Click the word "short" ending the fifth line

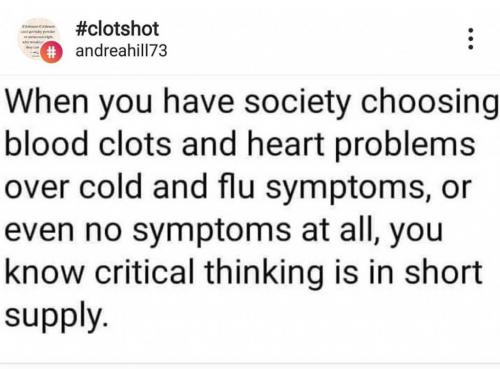click(443, 272)
